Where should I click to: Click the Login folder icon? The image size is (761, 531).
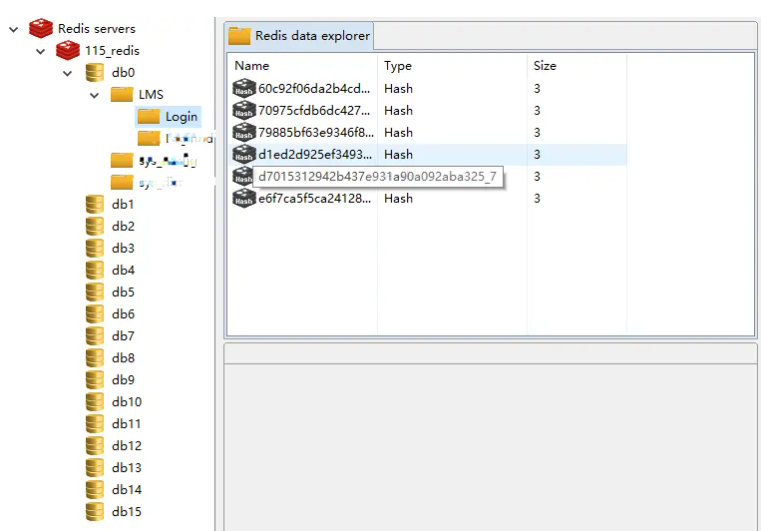pos(148,117)
